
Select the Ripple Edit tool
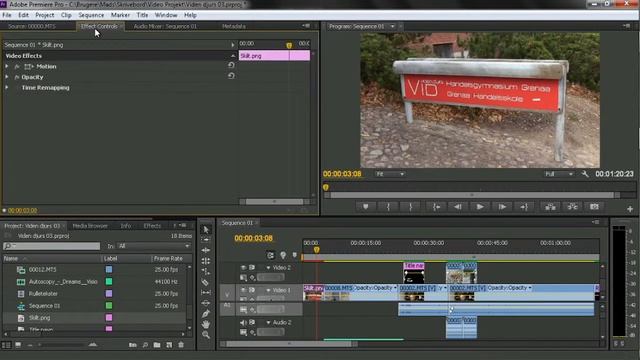206,250
